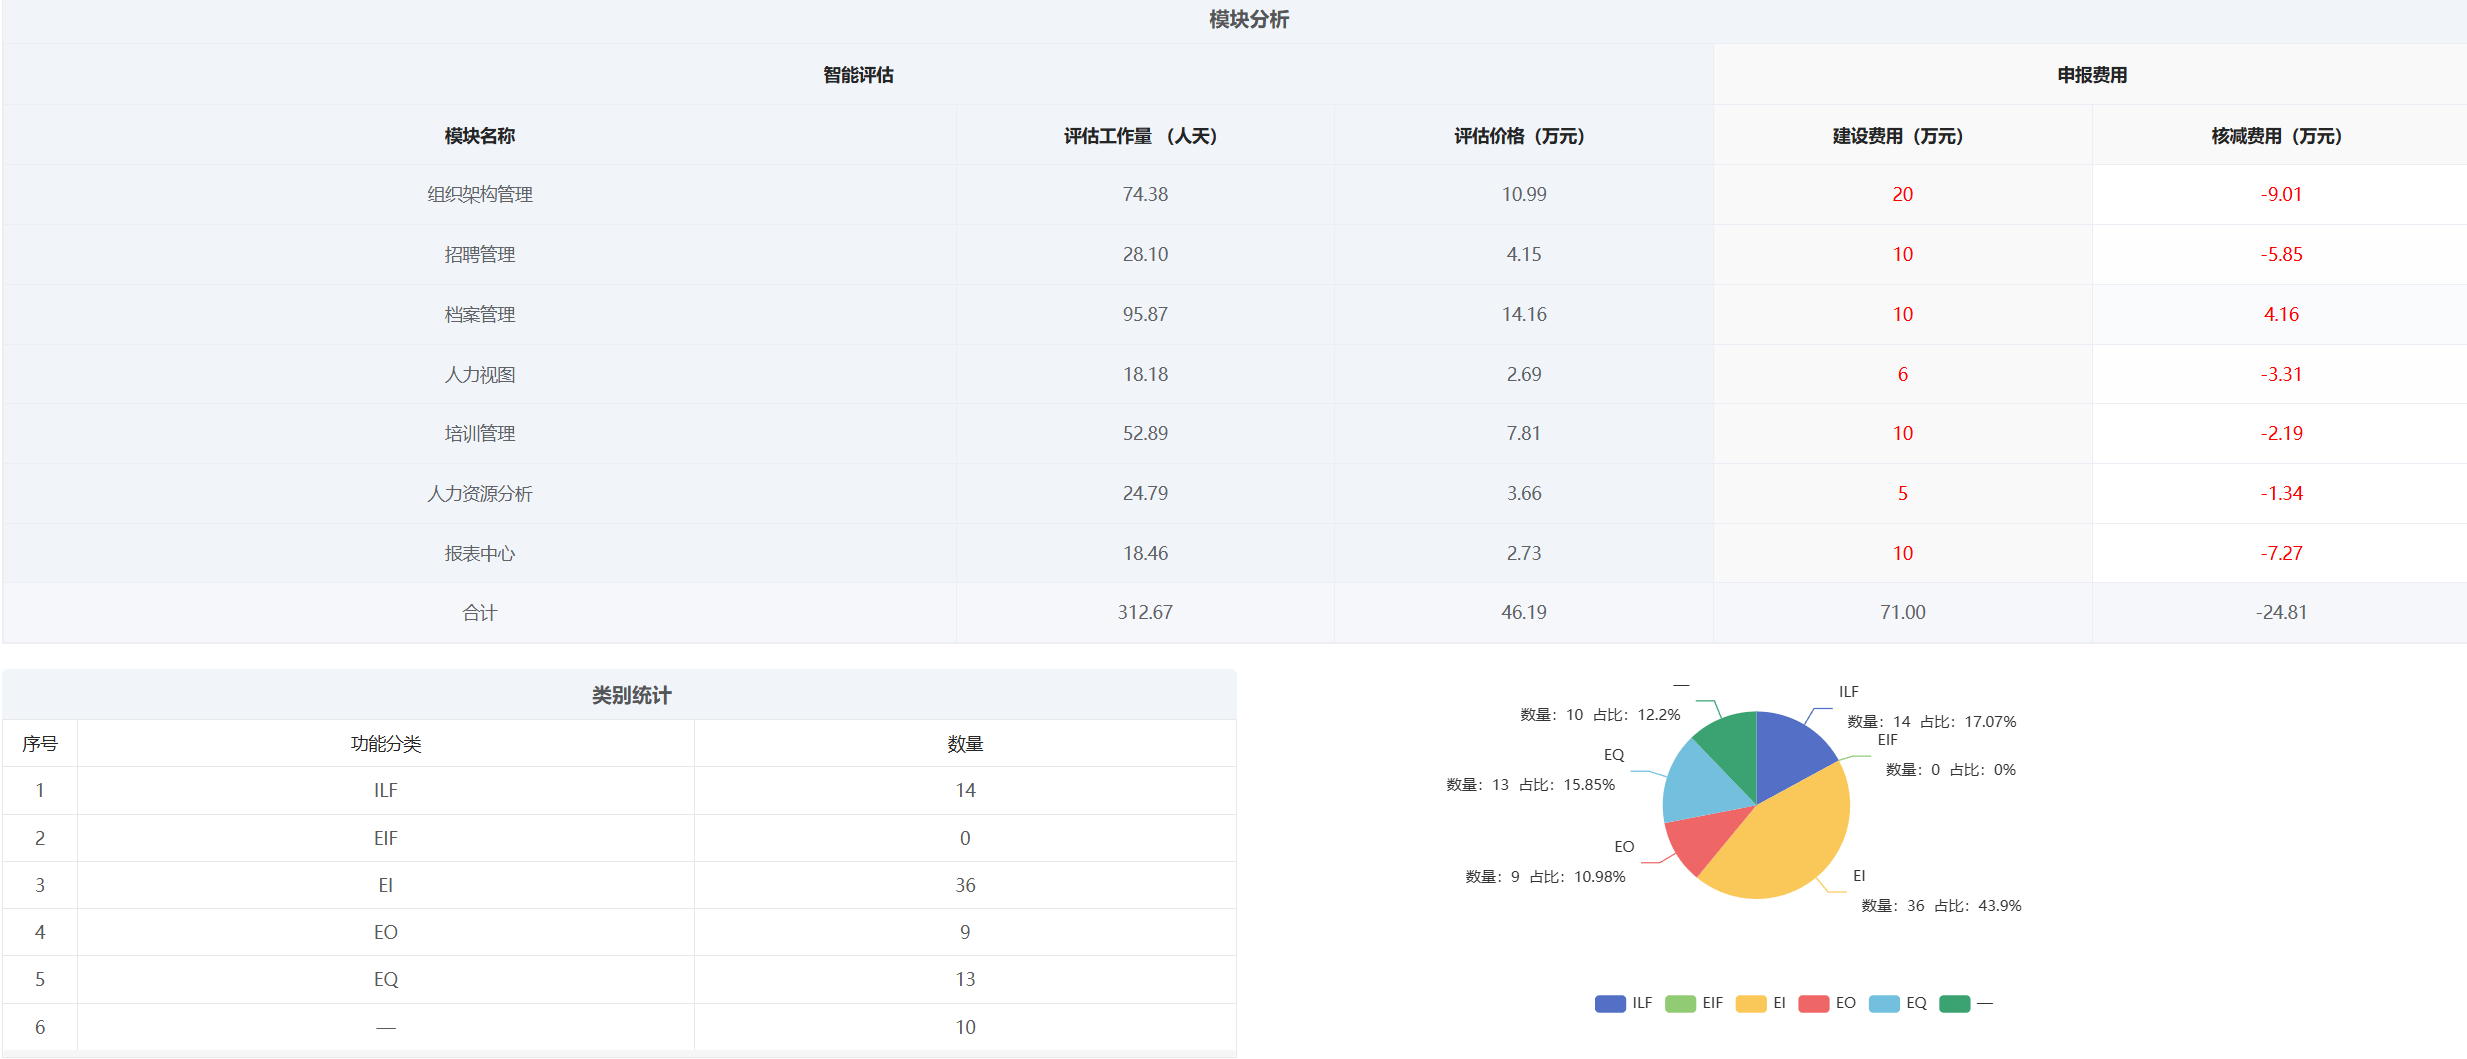The height and width of the screenshot is (1059, 2467).
Task: Select the 报表中心 module row name
Action: click(480, 554)
